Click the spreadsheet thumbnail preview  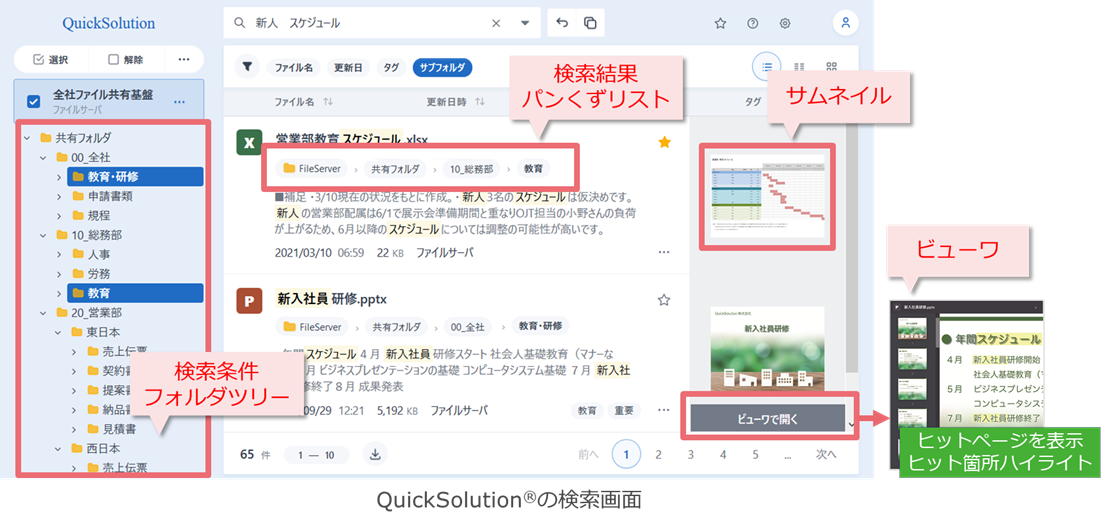769,198
